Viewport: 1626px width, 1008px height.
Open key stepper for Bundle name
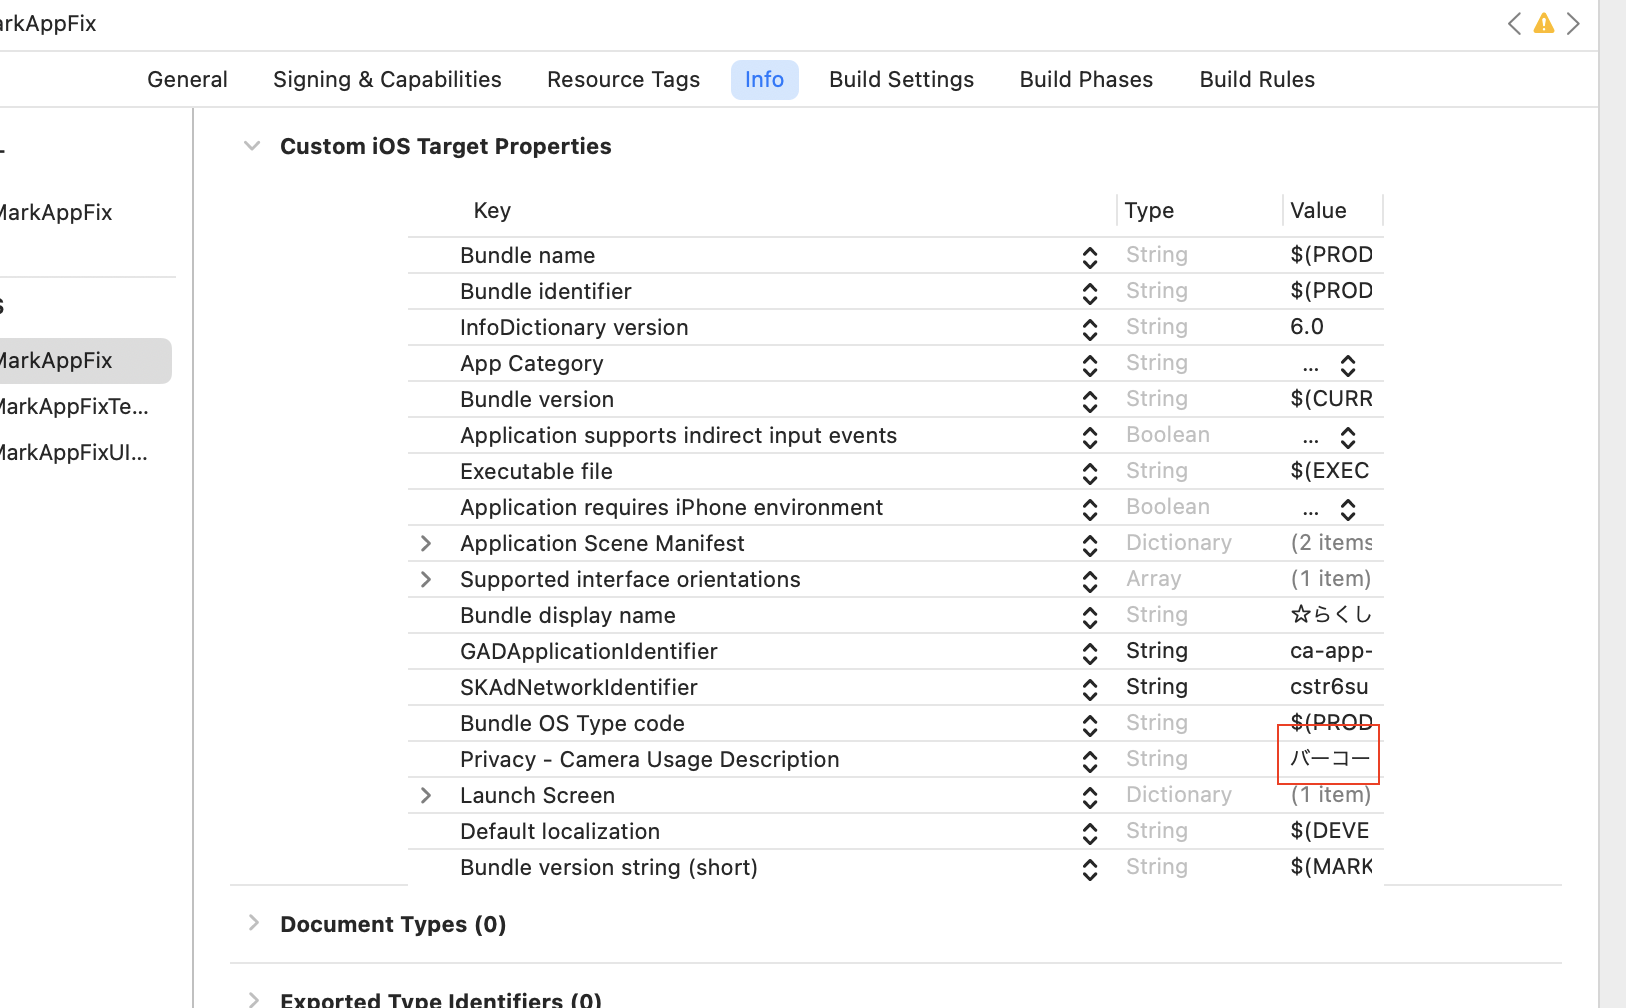coord(1090,257)
